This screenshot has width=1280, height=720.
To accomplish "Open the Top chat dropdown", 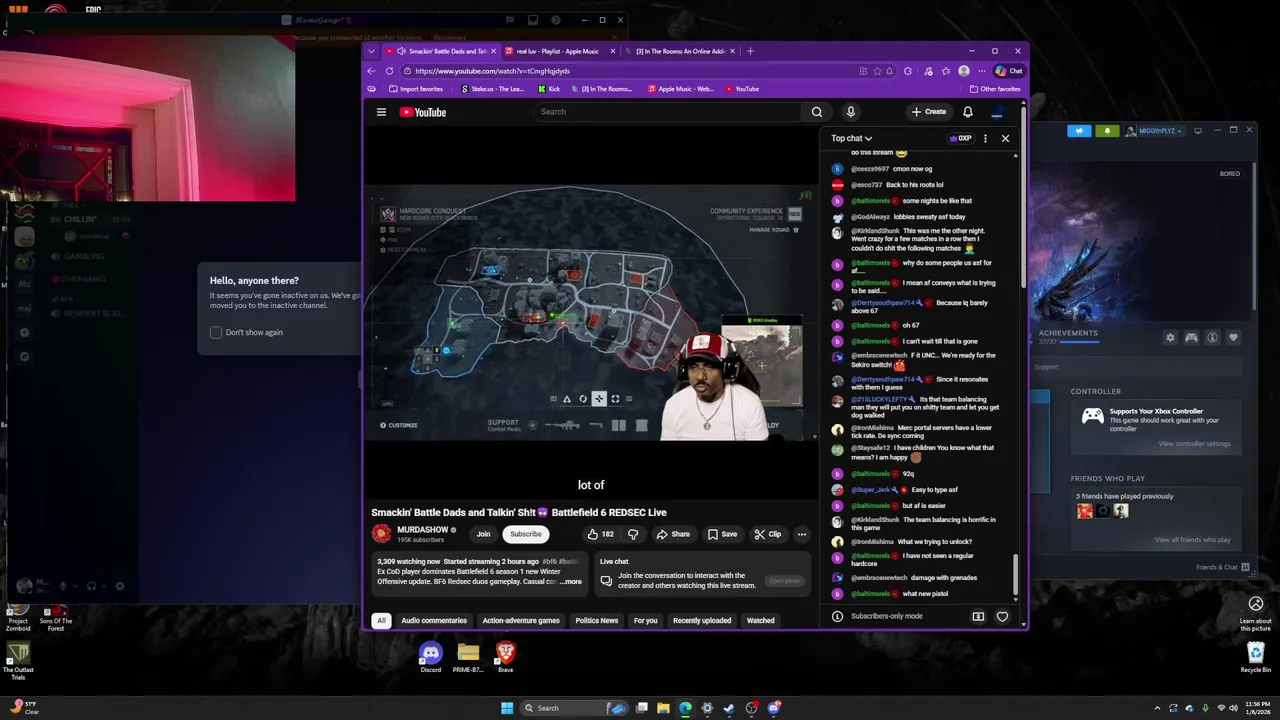I will pyautogui.click(x=851, y=138).
